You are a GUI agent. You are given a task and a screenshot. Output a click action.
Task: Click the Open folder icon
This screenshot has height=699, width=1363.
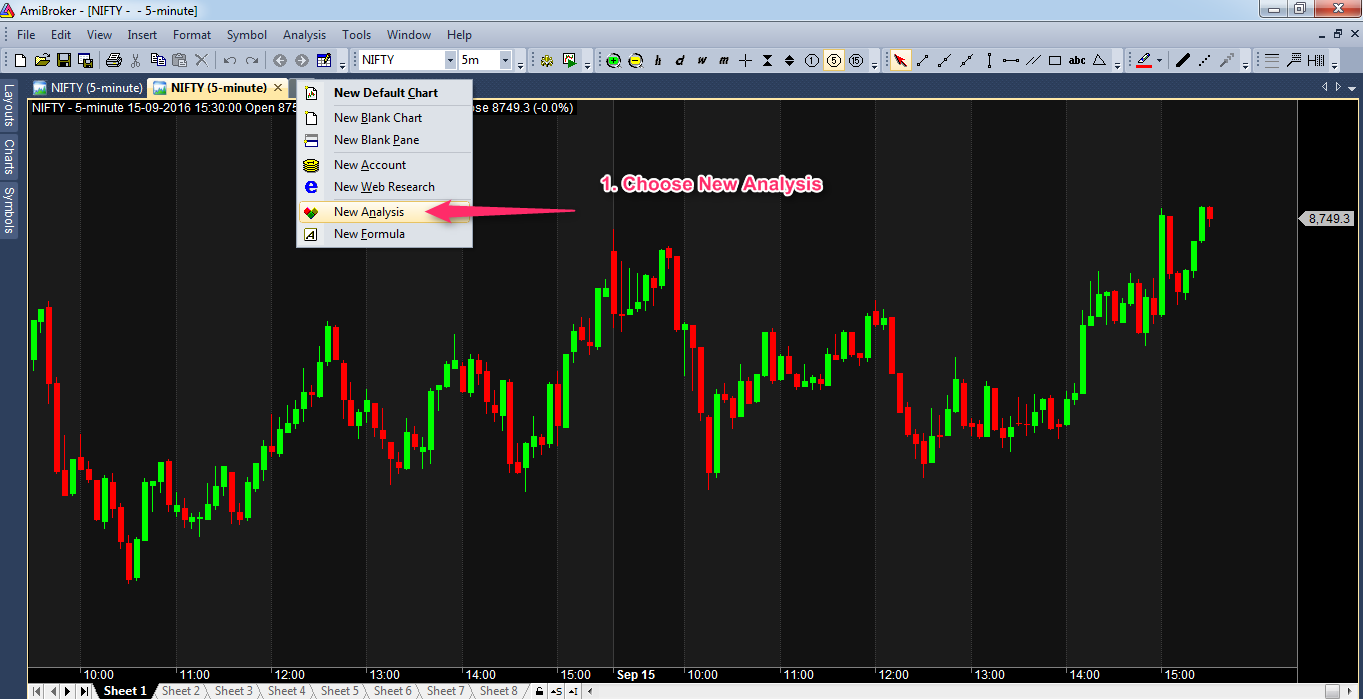click(44, 60)
